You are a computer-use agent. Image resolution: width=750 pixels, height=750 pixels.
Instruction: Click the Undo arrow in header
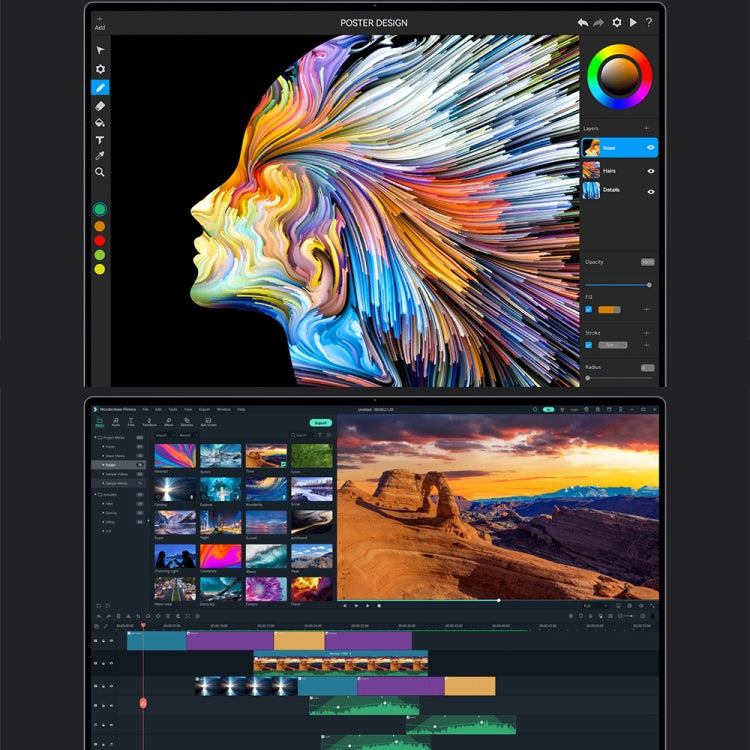click(583, 22)
